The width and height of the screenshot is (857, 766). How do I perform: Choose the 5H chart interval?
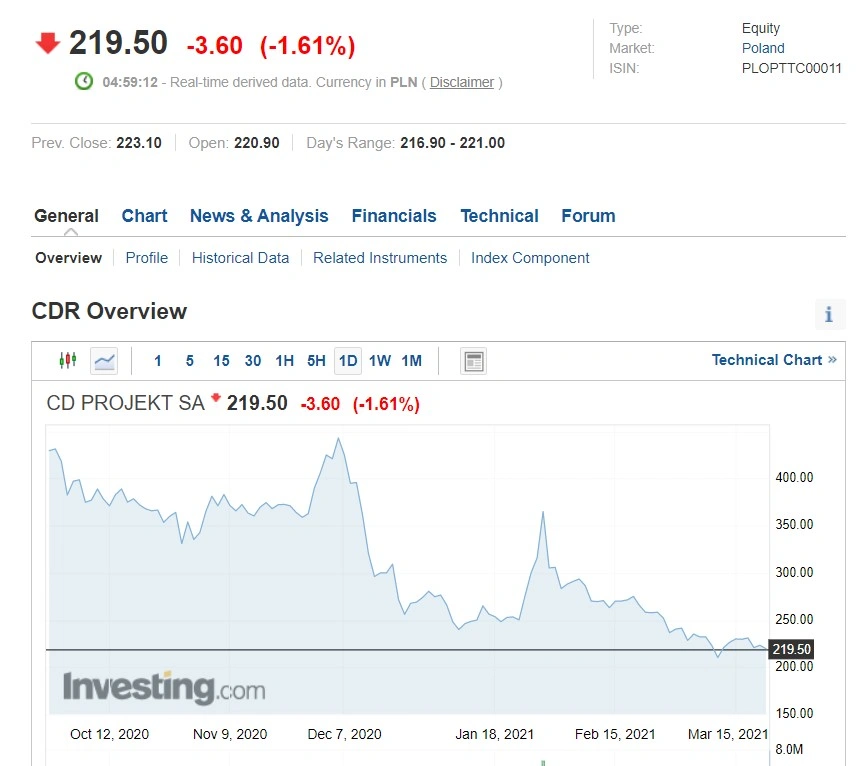[316, 361]
